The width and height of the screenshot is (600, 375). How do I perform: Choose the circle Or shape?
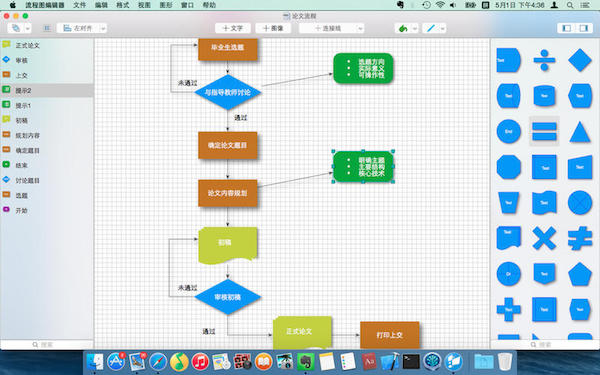pyautogui.click(x=509, y=274)
